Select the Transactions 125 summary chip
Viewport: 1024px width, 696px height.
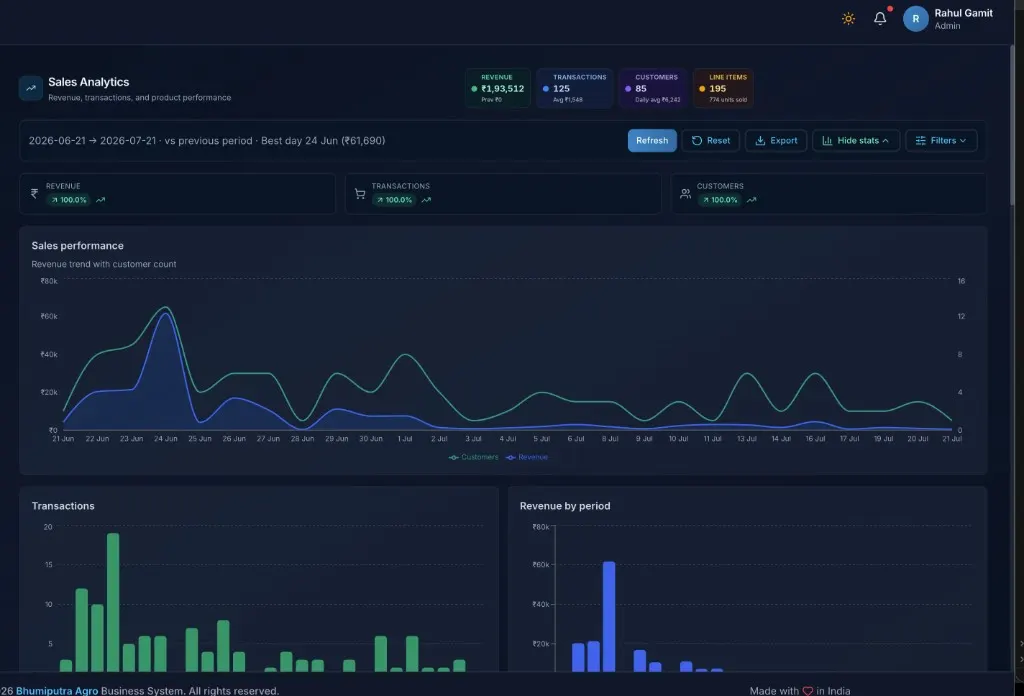click(x=575, y=88)
